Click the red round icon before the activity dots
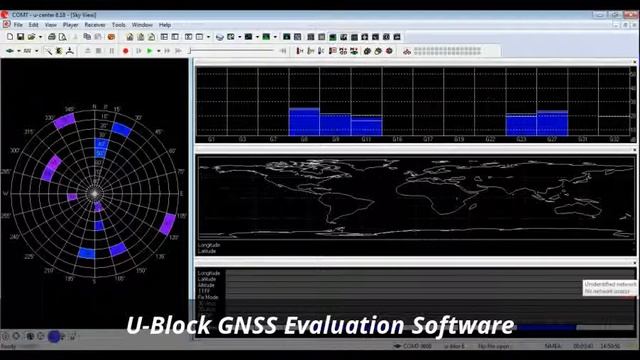The image size is (640, 360). (389, 51)
